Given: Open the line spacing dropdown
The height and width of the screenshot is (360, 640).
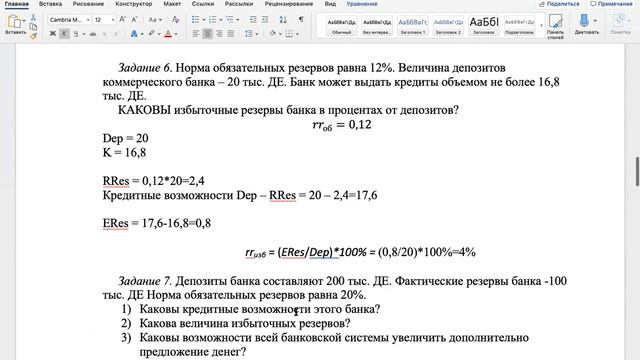Looking at the screenshot, I should (x=251, y=34).
